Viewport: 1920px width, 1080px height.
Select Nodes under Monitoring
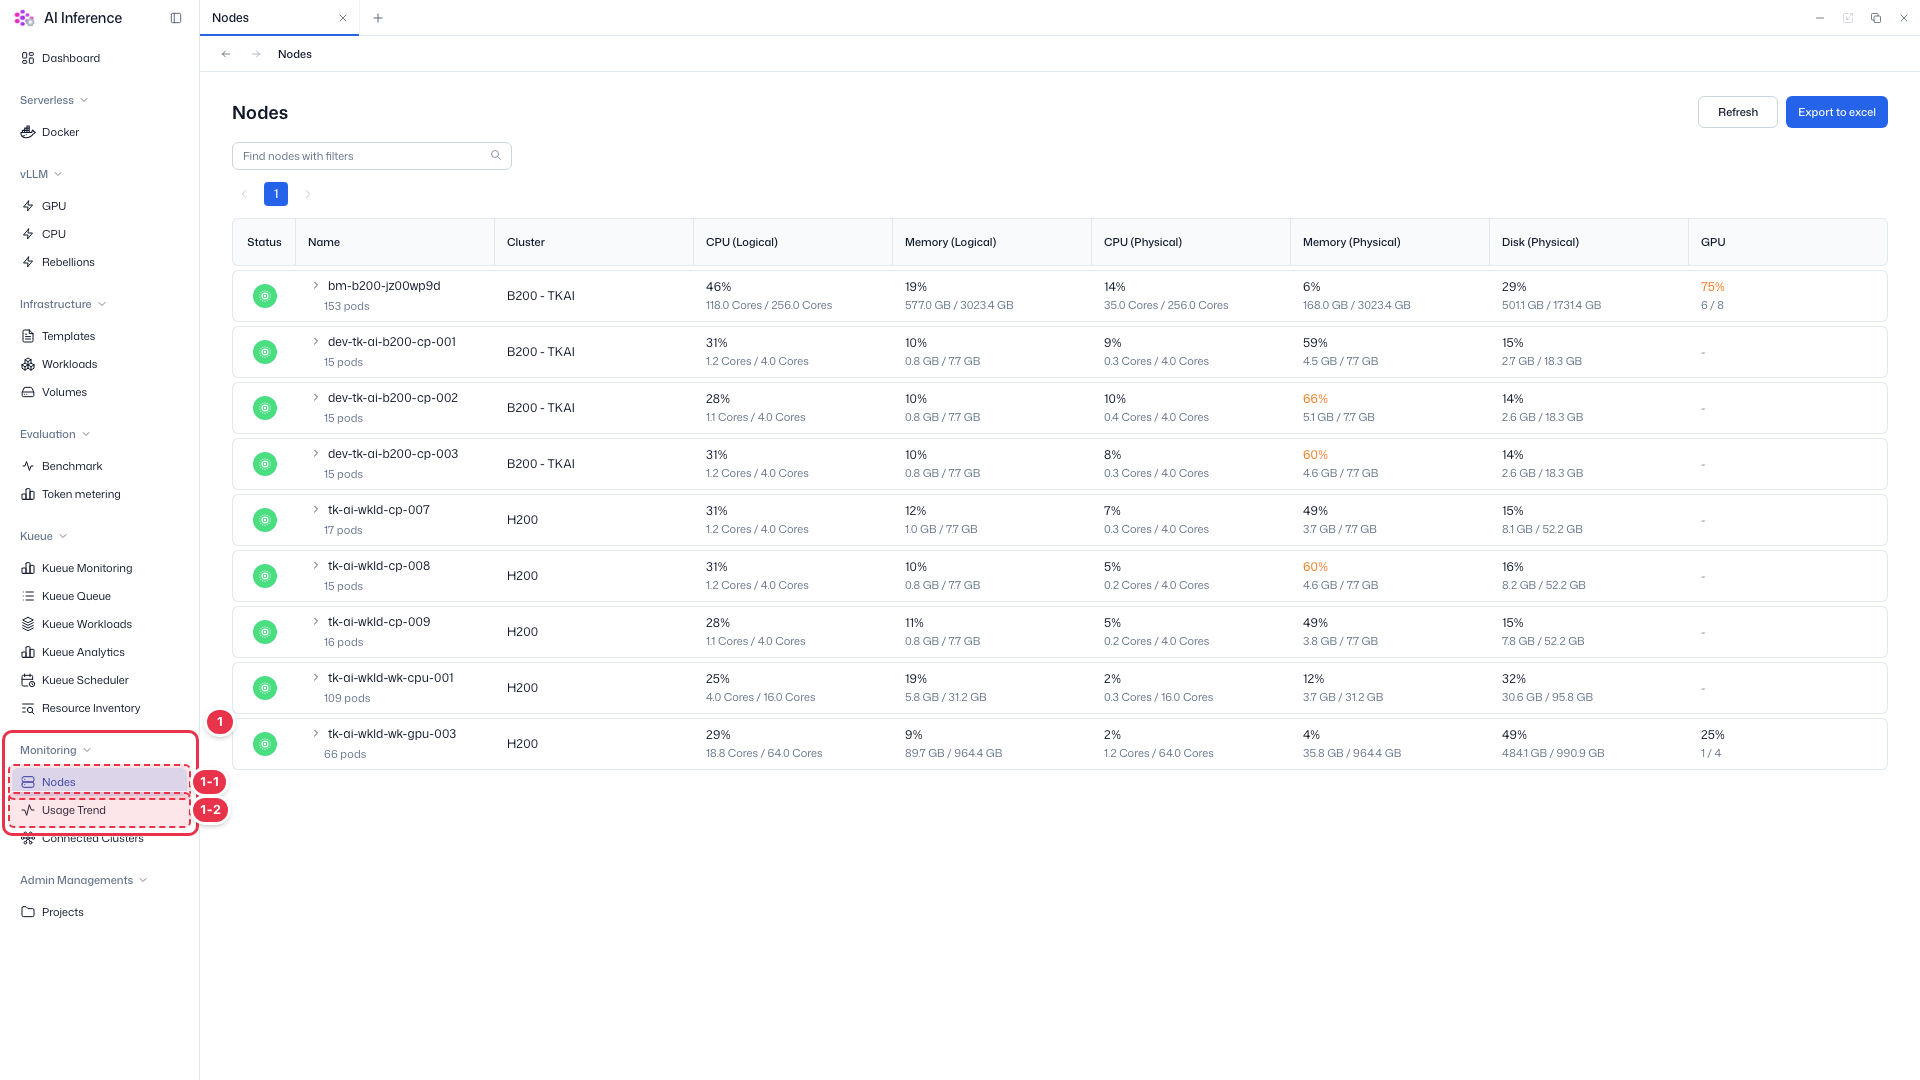(100, 782)
